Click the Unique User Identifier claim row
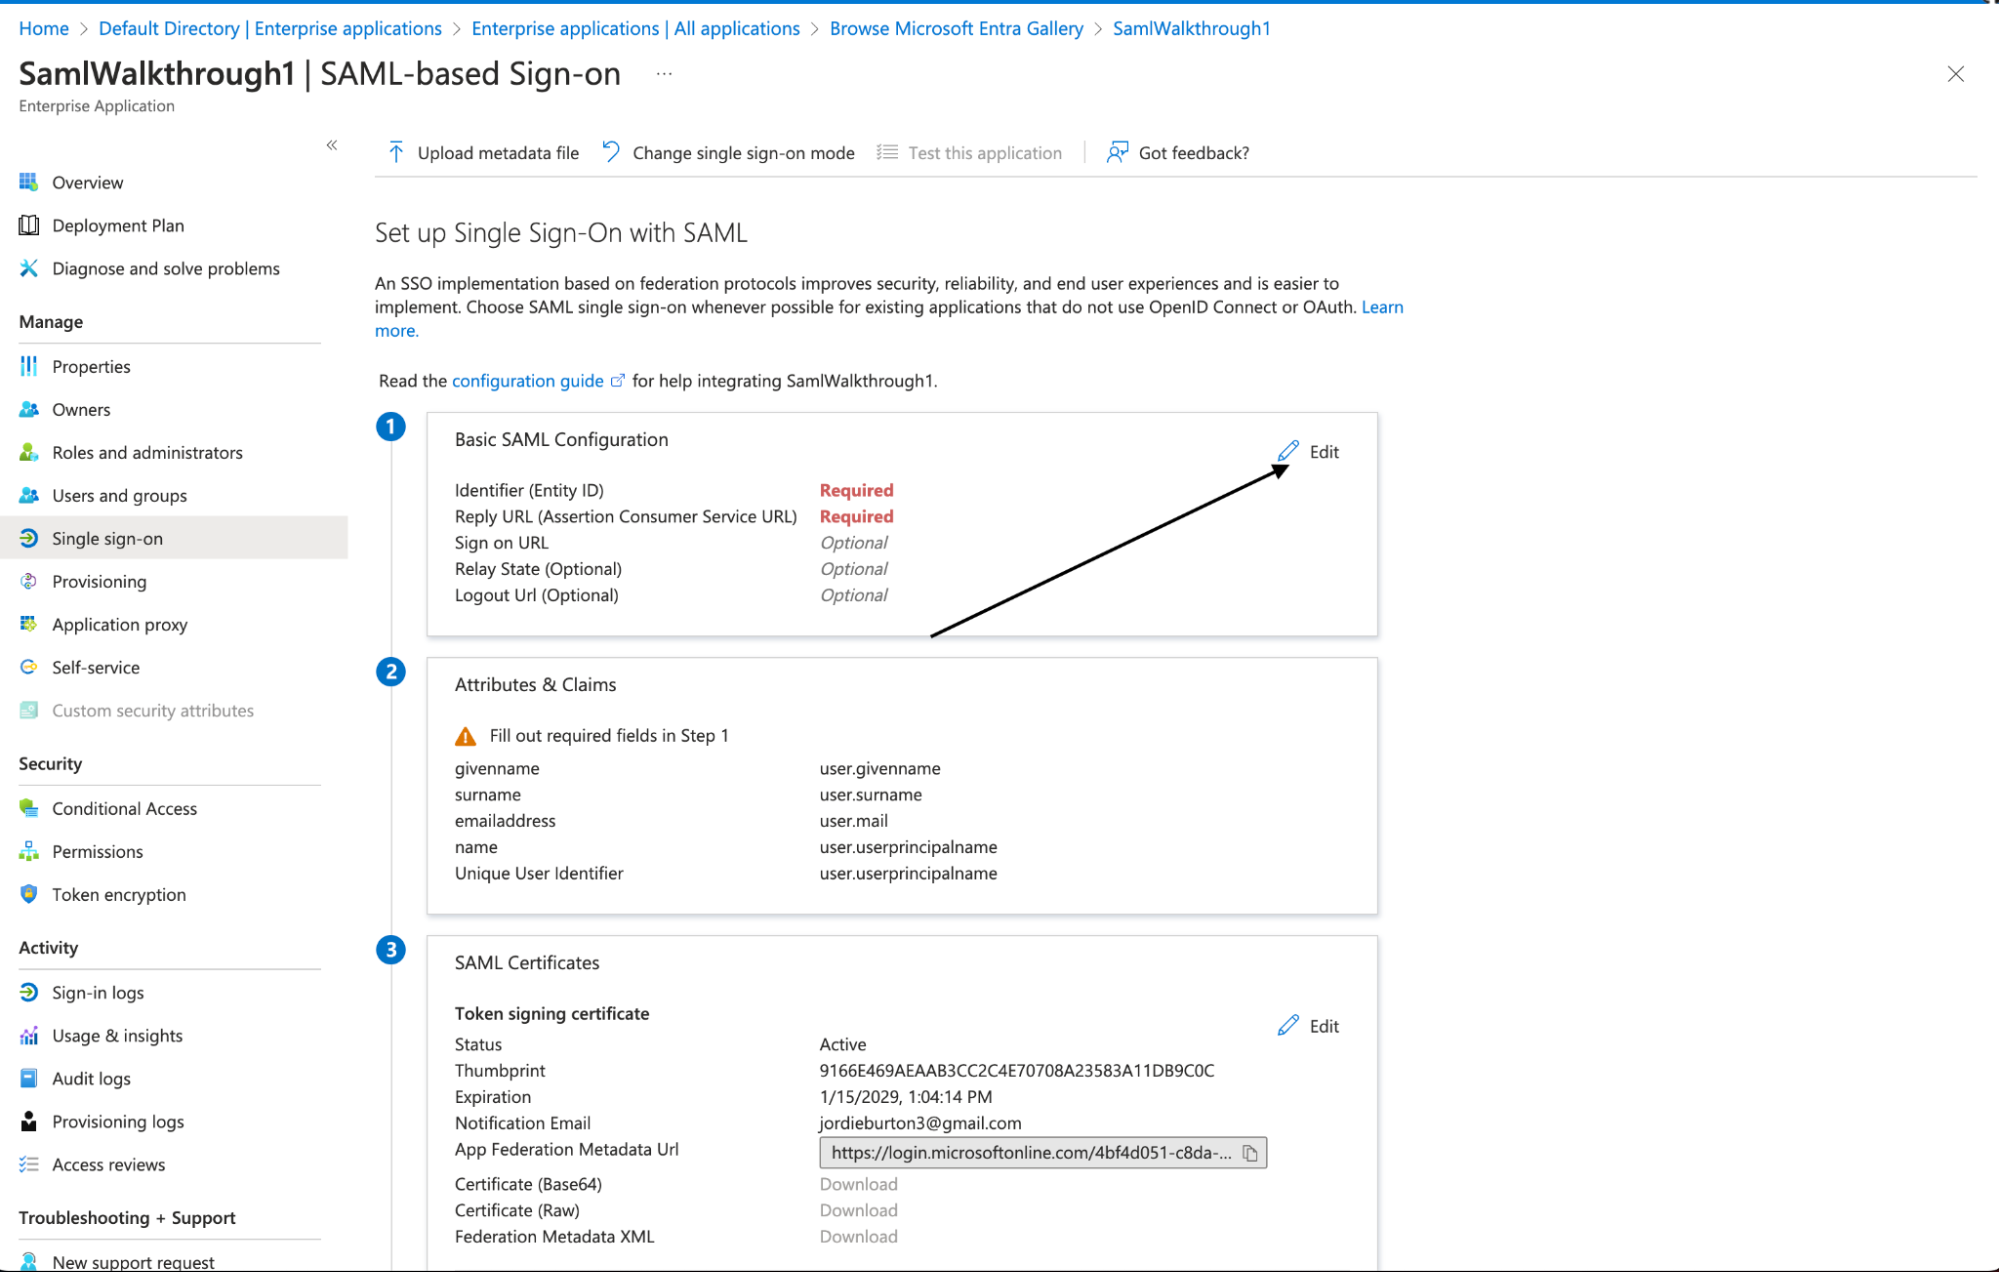The height and width of the screenshot is (1272, 1999). pos(726,873)
